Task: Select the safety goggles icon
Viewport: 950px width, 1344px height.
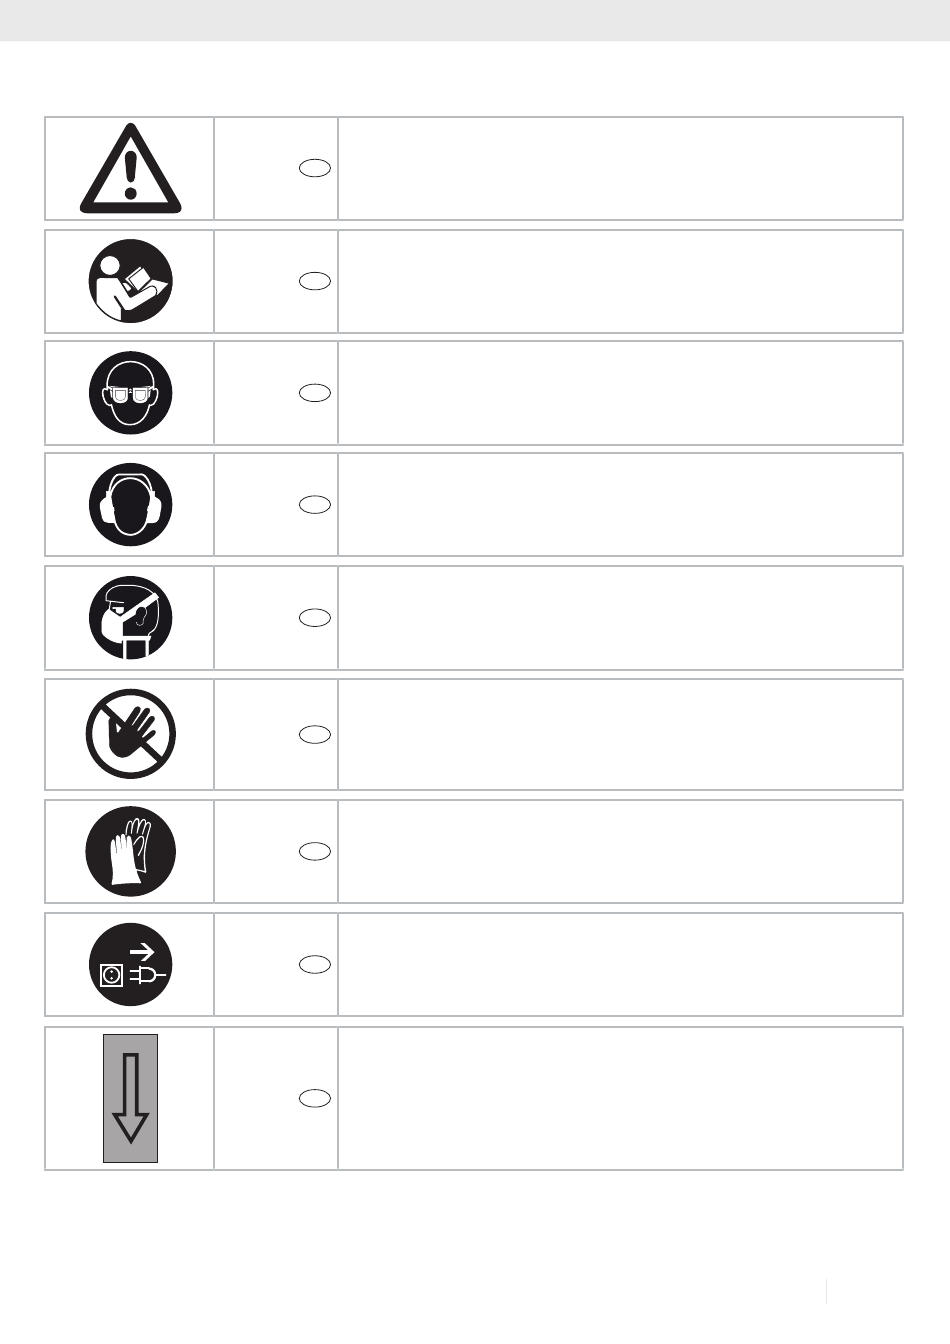Action: pos(131,393)
